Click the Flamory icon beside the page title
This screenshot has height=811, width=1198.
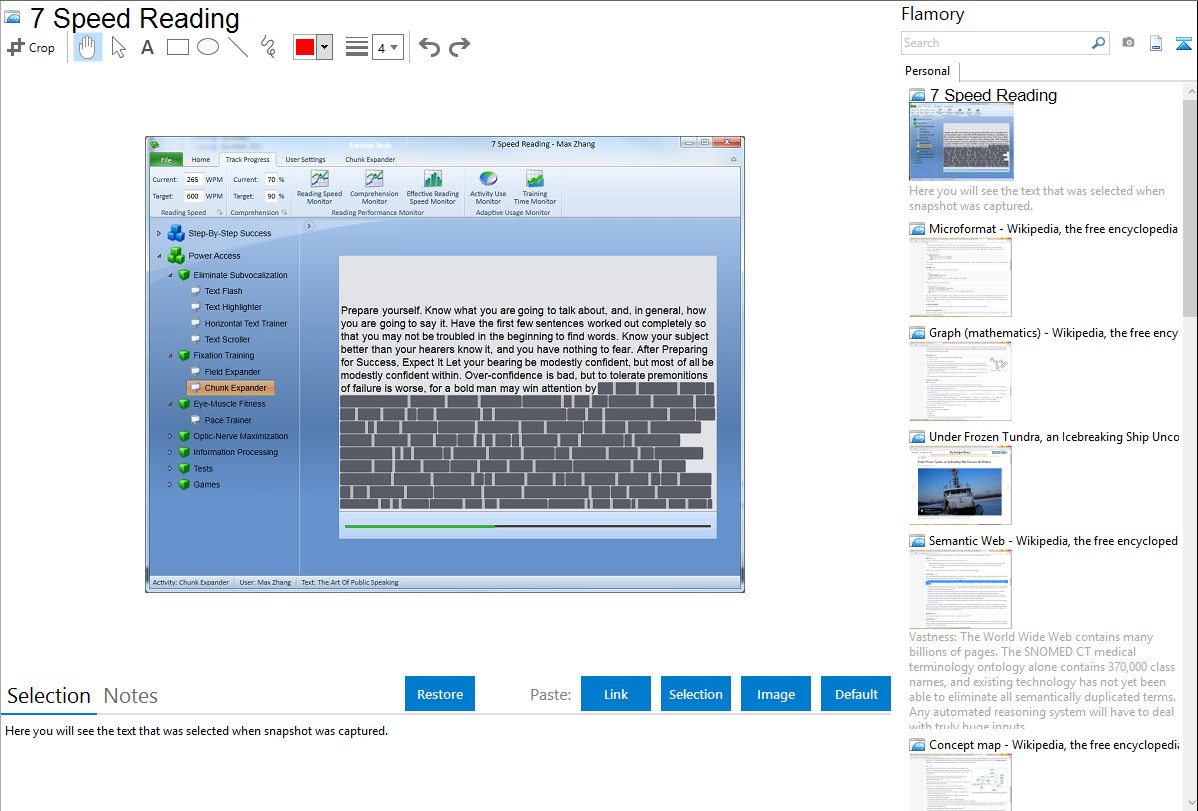[13, 17]
